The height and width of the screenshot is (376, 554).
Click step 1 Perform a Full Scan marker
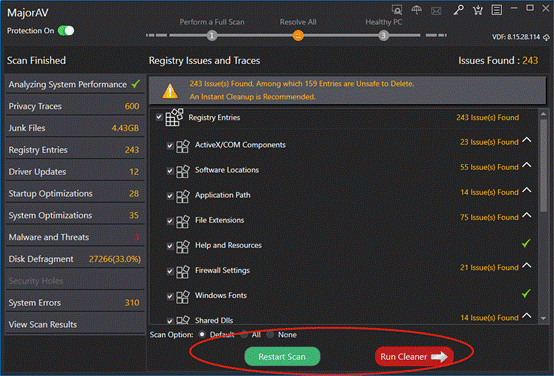click(212, 35)
